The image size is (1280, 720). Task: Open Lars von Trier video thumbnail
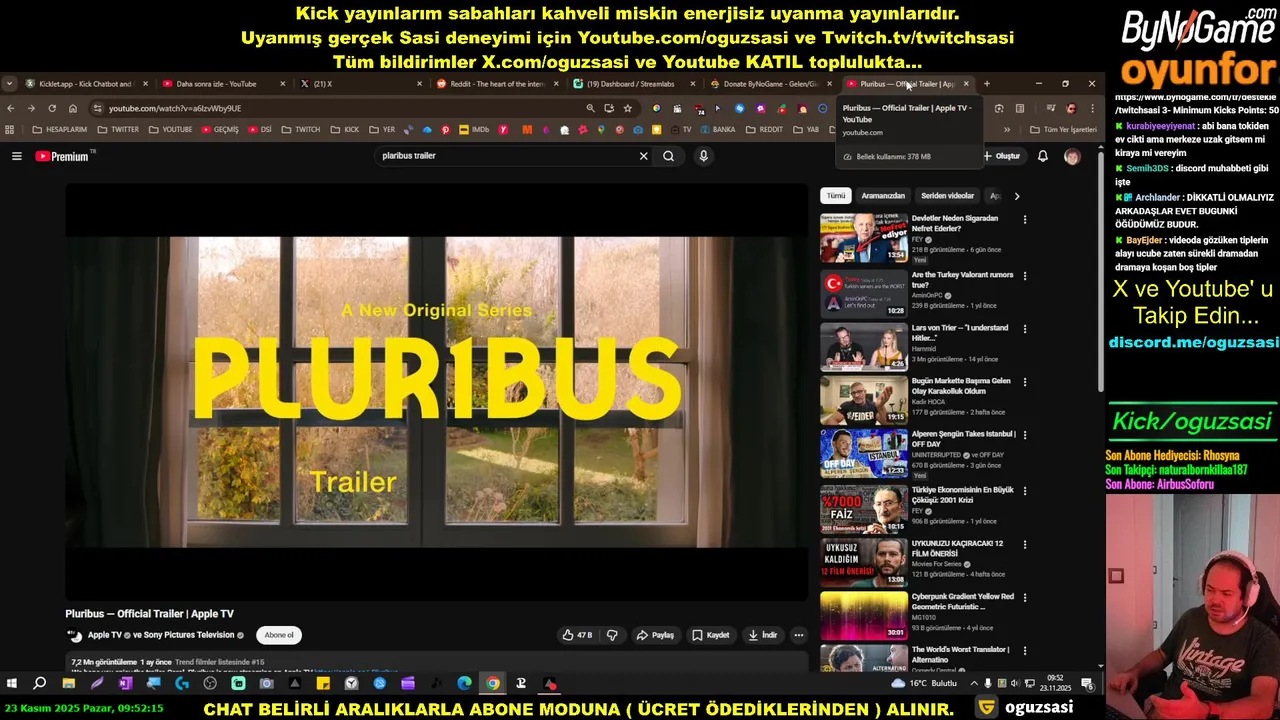click(864, 345)
